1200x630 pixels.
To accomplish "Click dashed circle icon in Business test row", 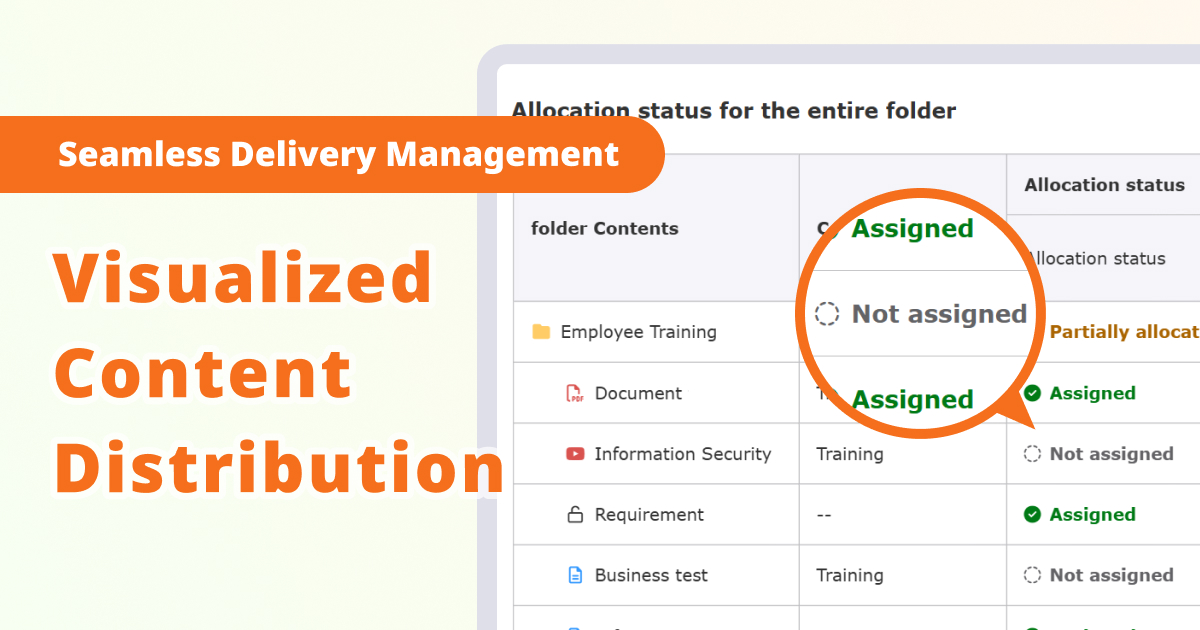I will coord(1033,575).
